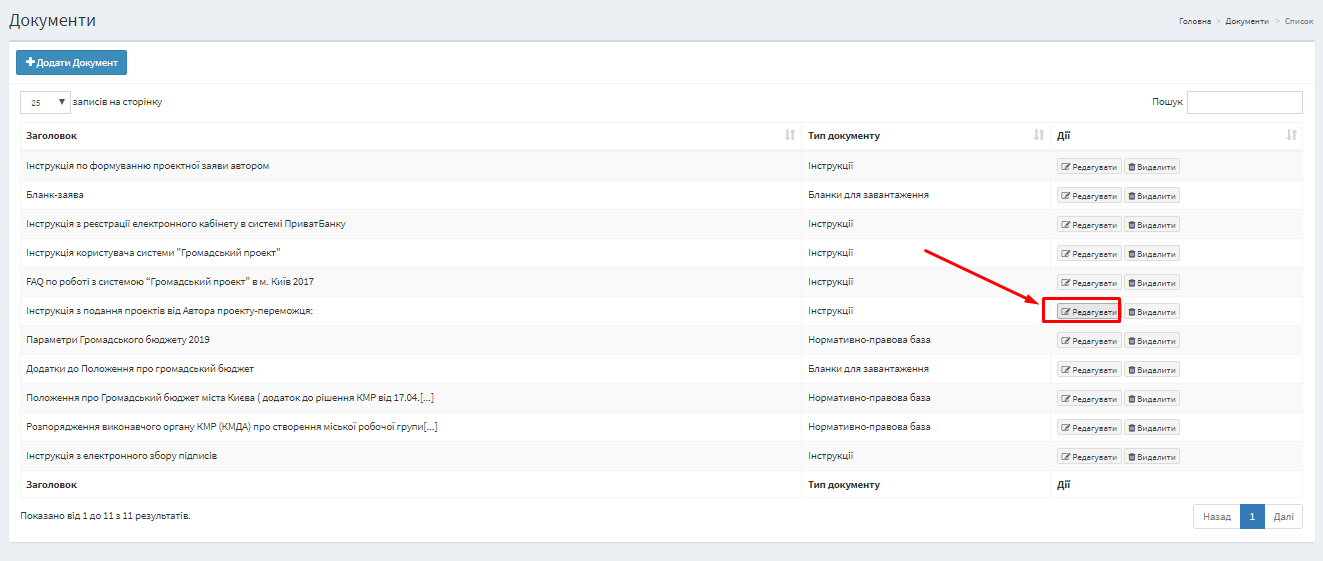Edit the FAQ по роботі з системою row
Viewport: 1323px width, 561px height.
point(1089,283)
